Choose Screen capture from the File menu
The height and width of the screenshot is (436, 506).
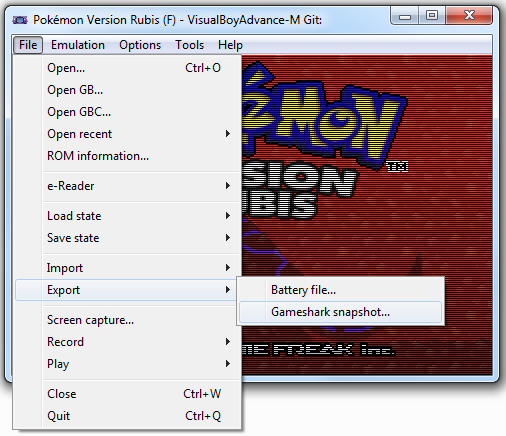click(128, 320)
